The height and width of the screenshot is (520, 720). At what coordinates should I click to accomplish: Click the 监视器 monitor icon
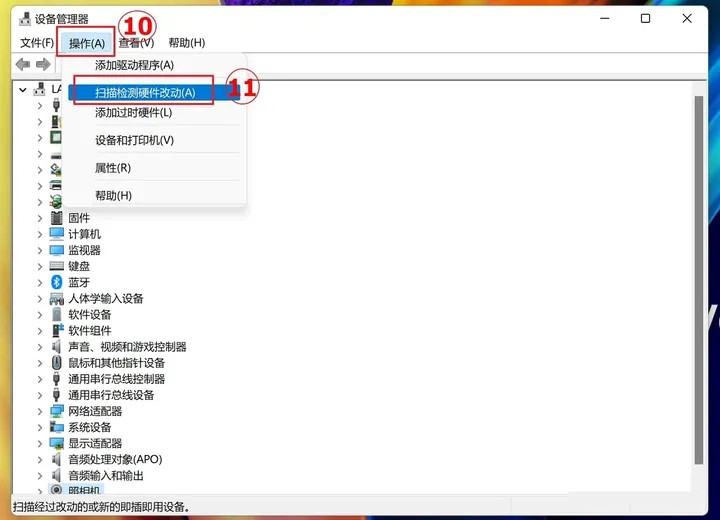pos(56,250)
